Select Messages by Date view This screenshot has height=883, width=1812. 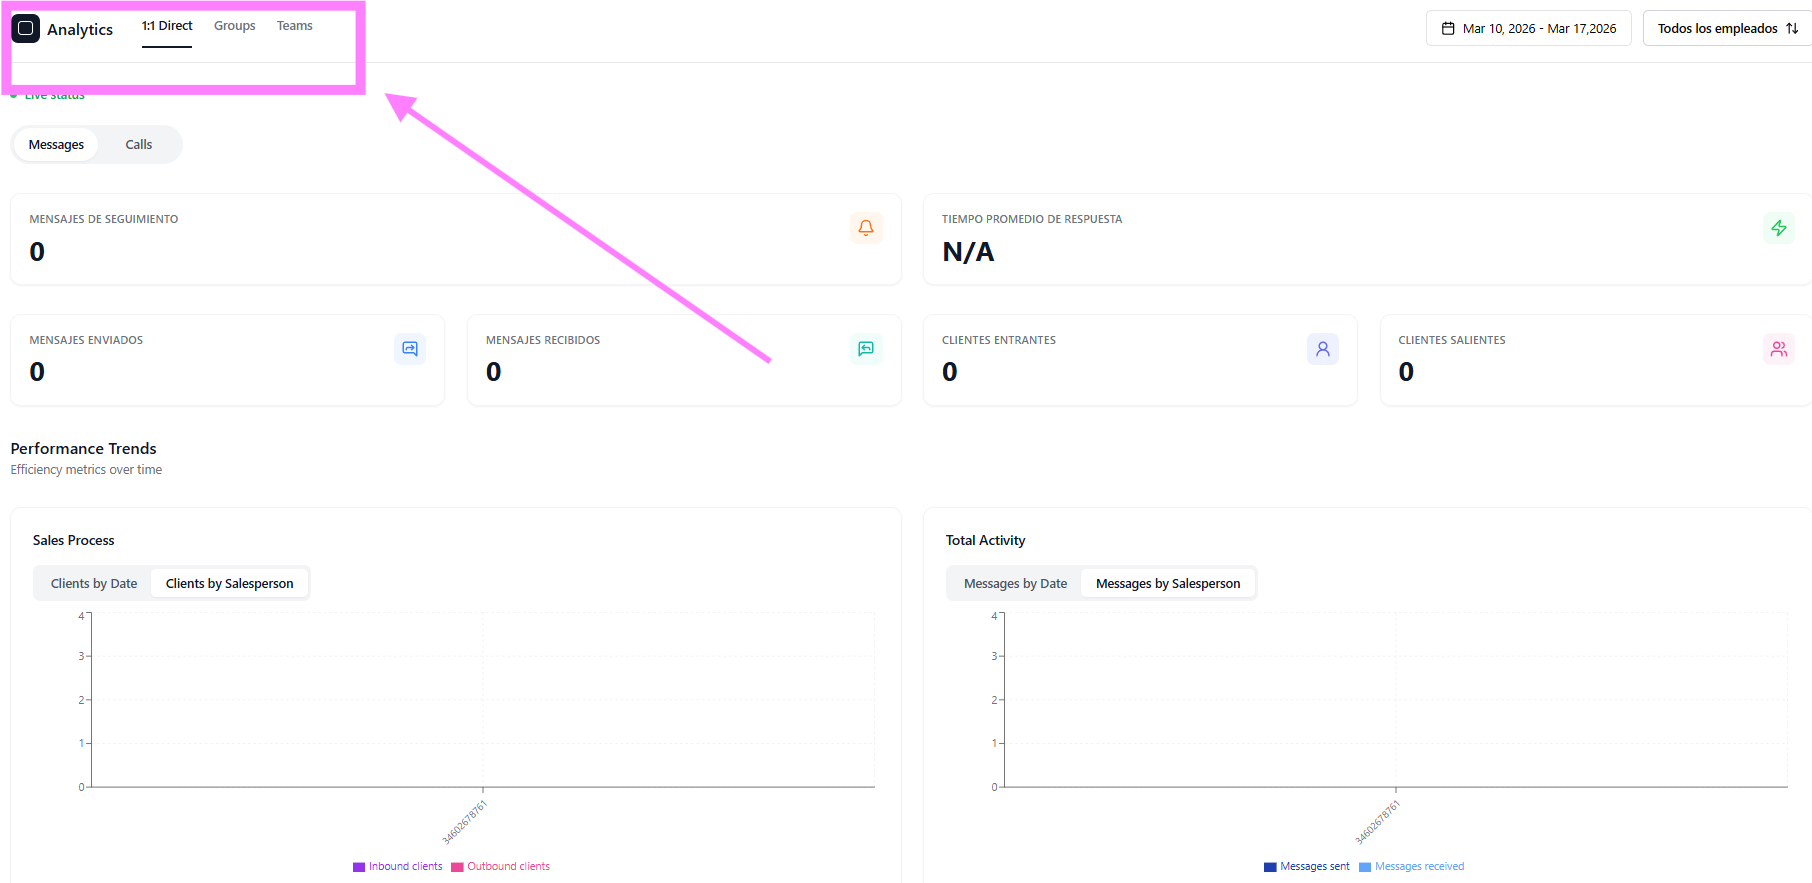click(x=1015, y=584)
